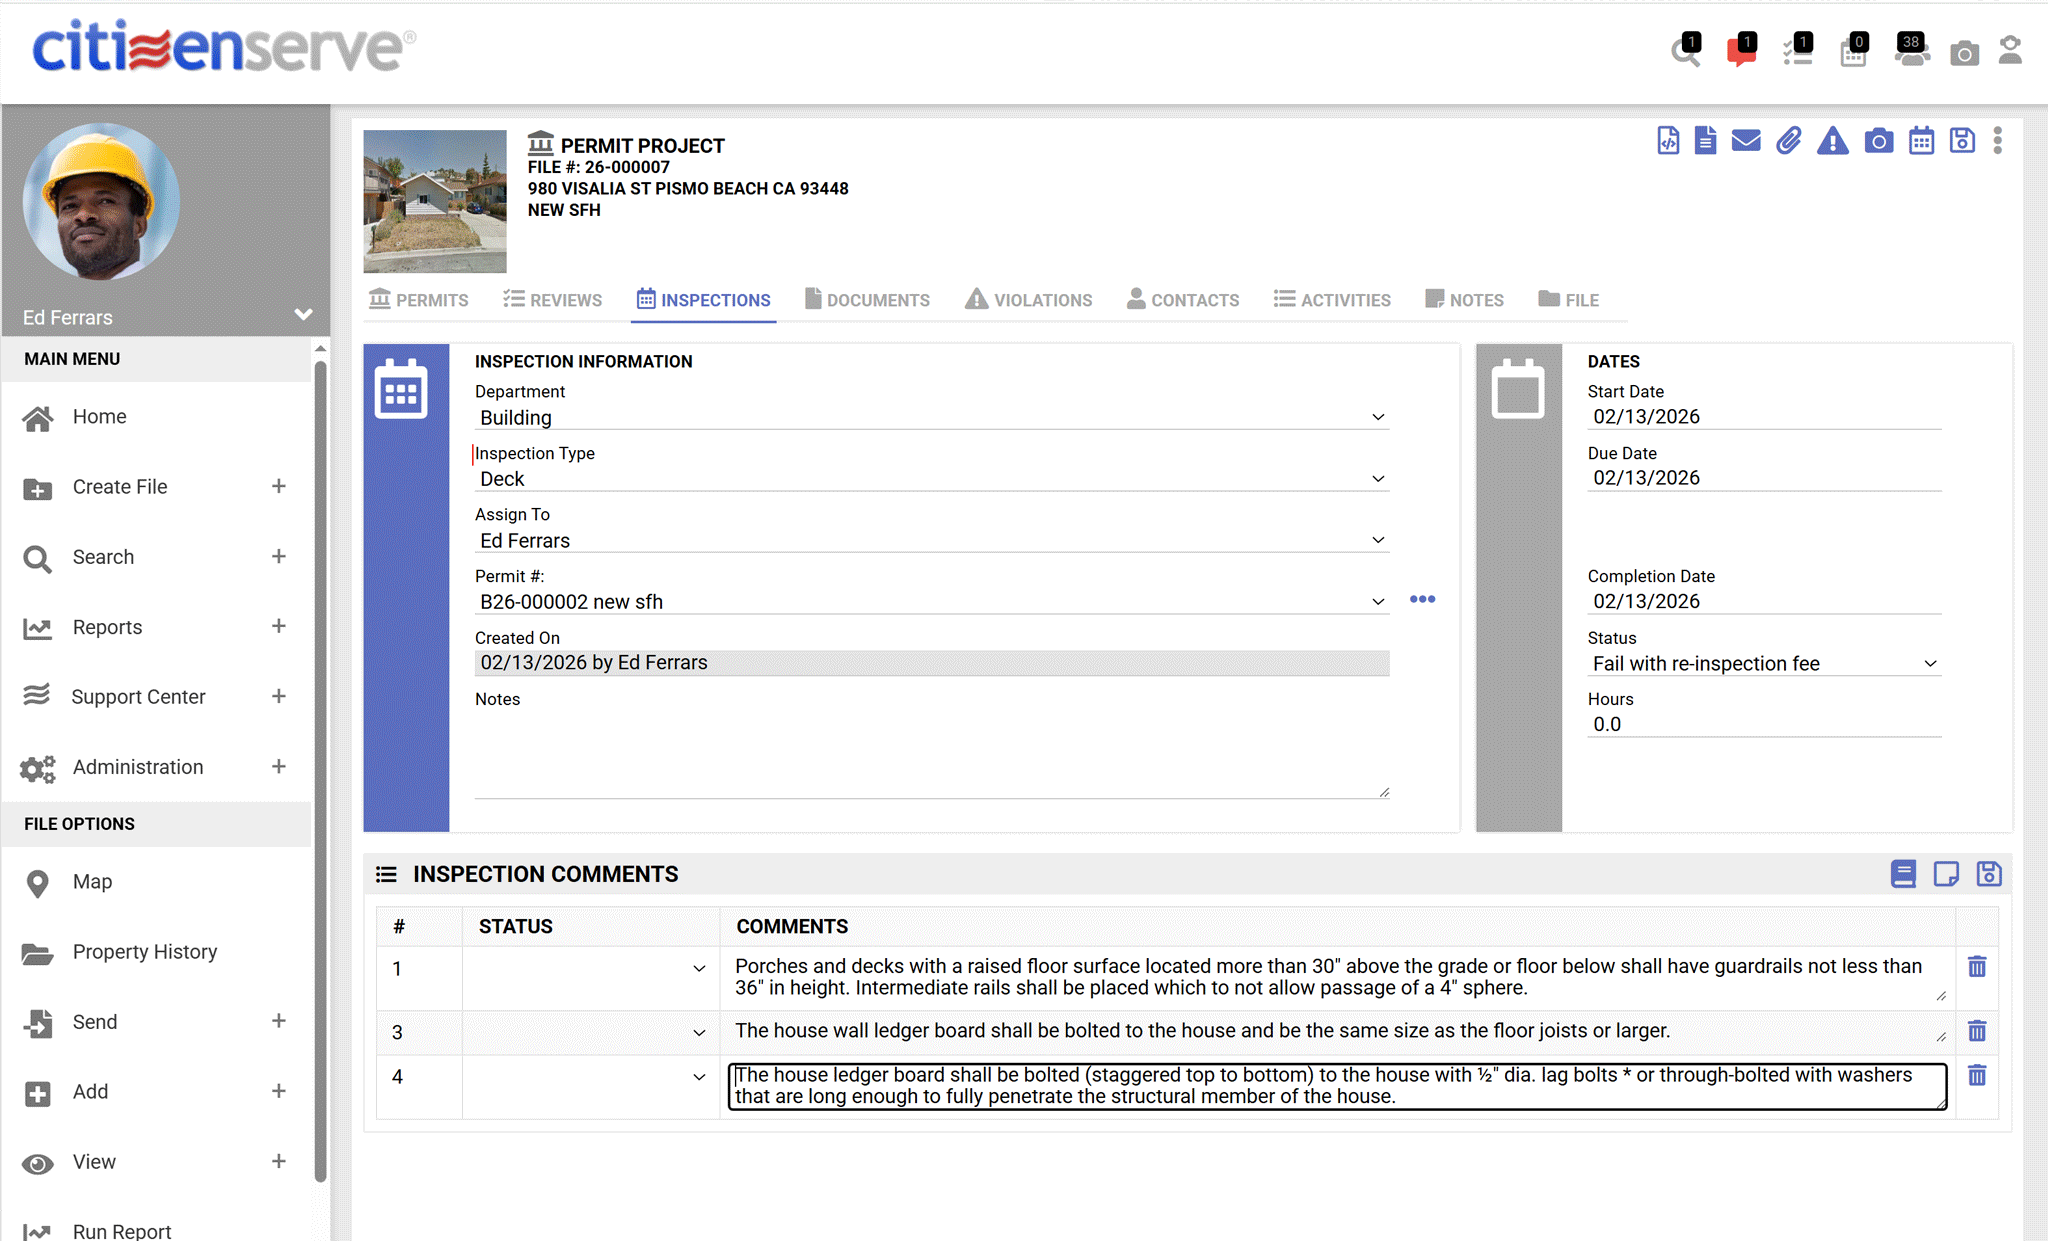Viewport: 2048px width, 1241px height.
Task: Open the top header camera icon
Action: (x=1964, y=53)
